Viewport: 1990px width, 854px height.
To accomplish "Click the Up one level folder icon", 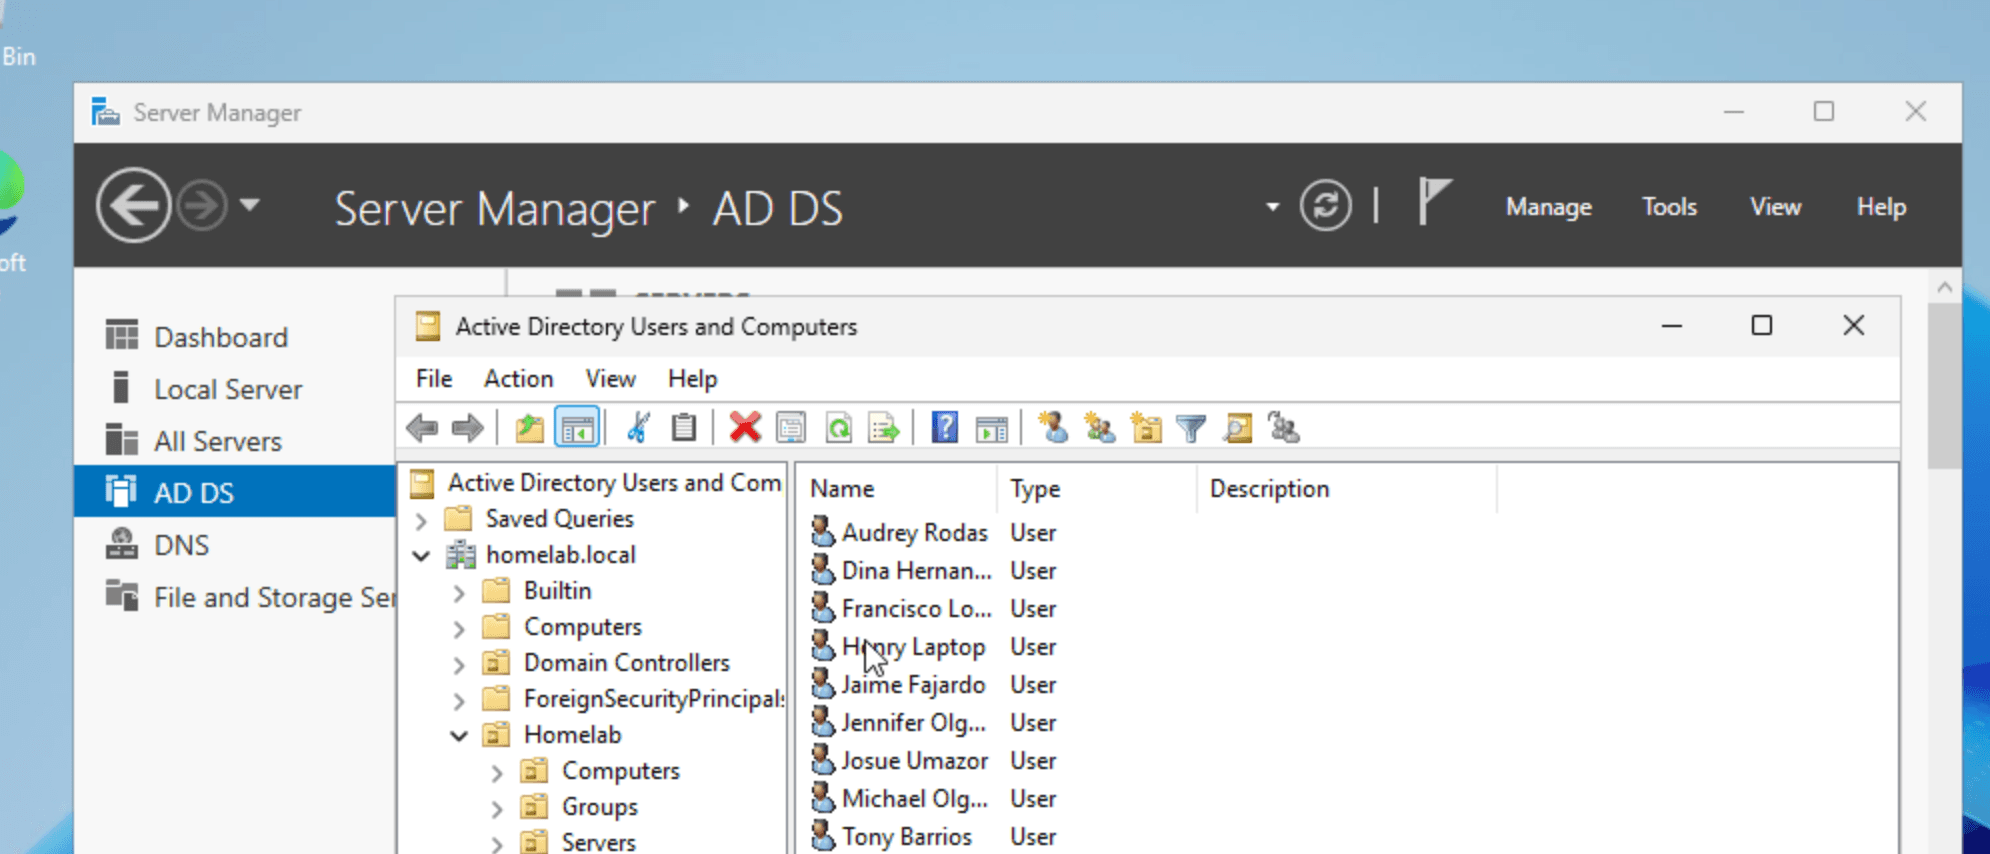I will pos(529,428).
